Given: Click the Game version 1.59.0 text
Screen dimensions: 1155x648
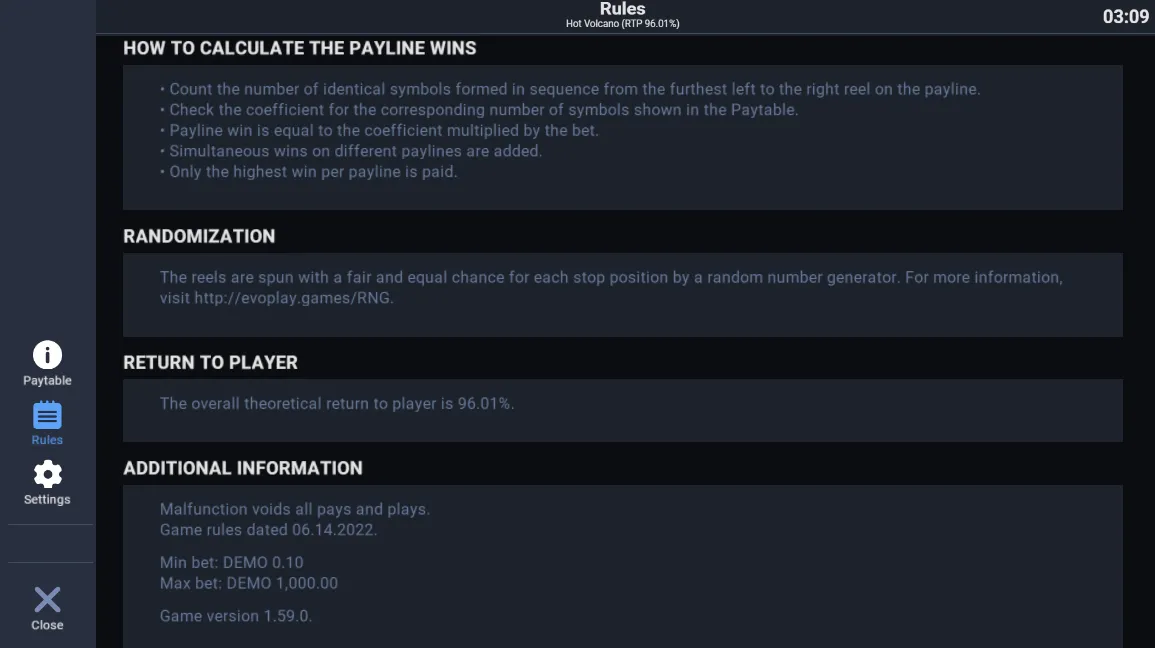Looking at the screenshot, I should (x=236, y=616).
